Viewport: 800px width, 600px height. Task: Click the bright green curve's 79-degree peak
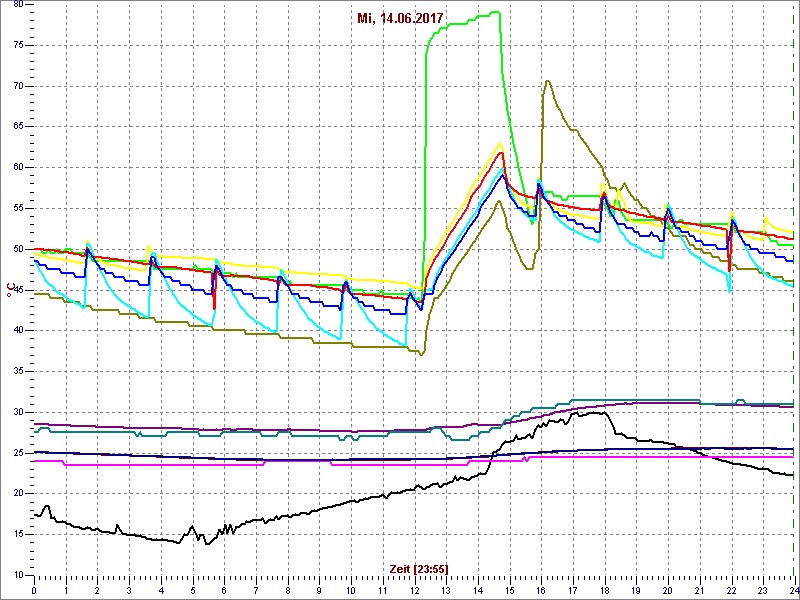(495, 12)
